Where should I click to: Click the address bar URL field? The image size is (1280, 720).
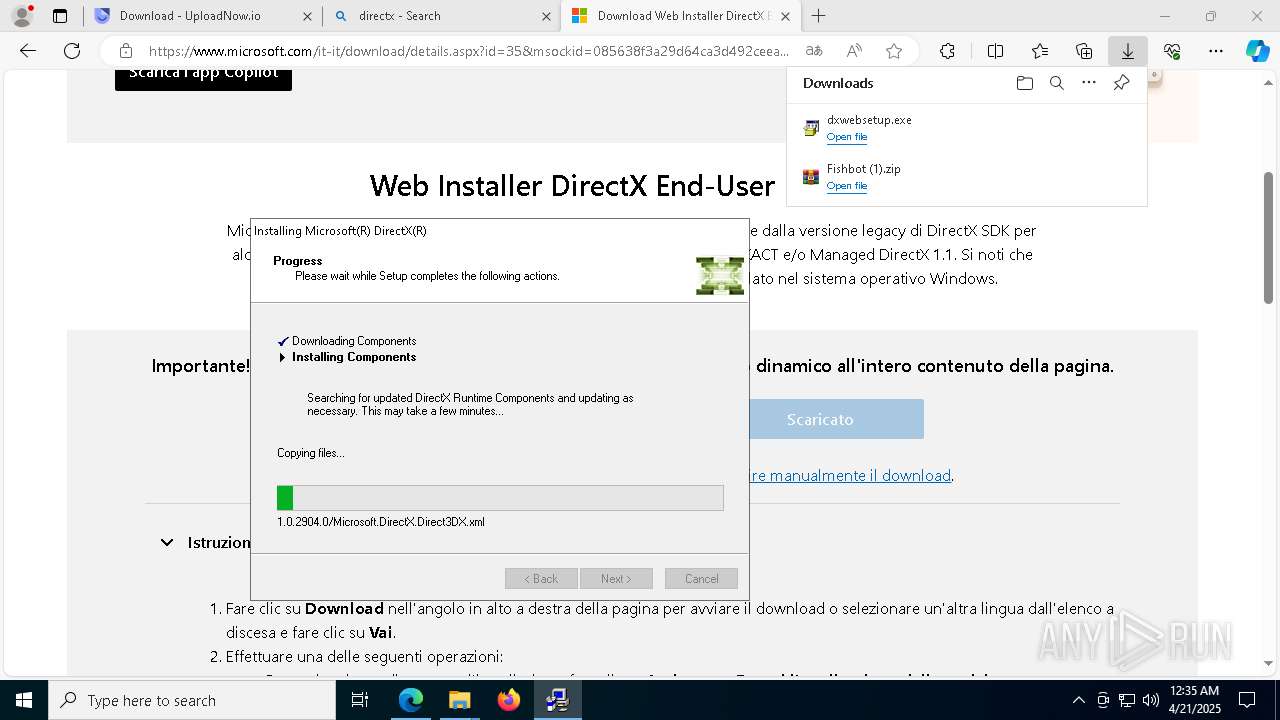click(469, 51)
